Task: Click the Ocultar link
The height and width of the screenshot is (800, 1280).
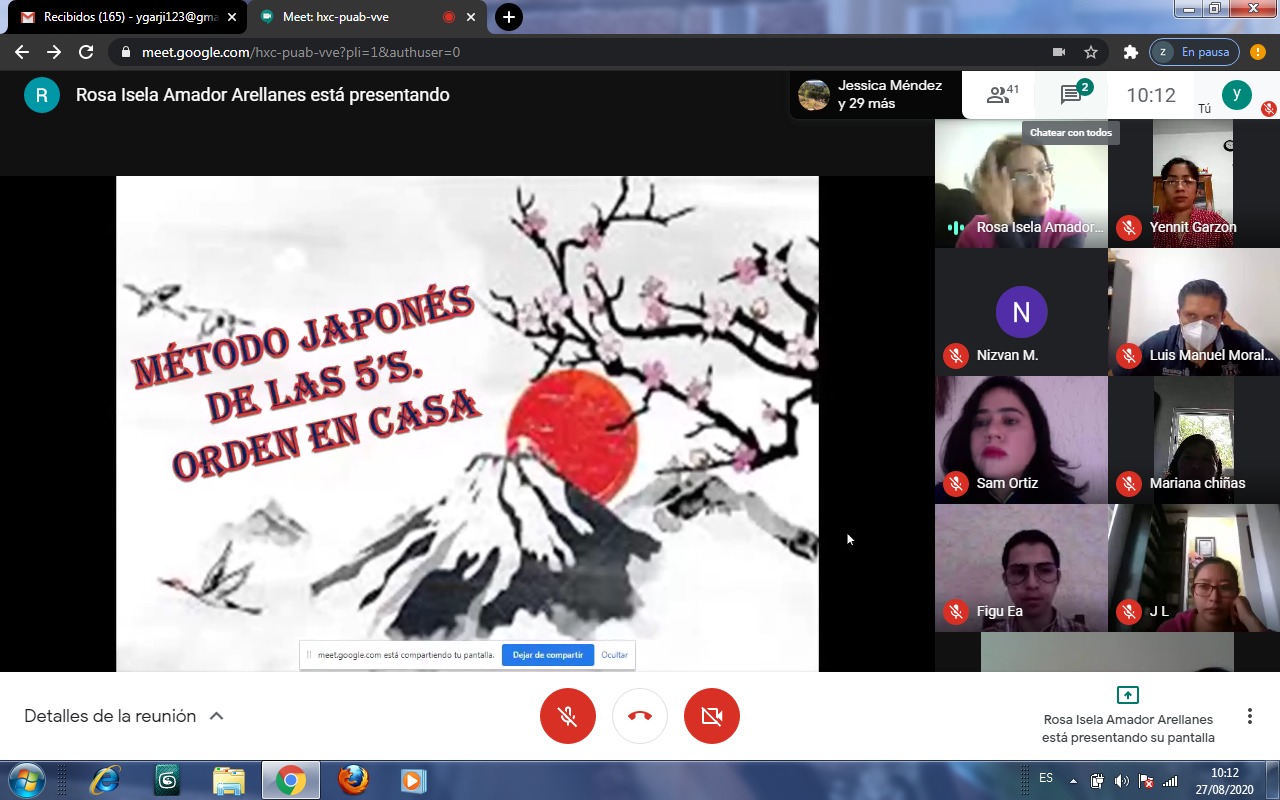Action: click(x=614, y=655)
